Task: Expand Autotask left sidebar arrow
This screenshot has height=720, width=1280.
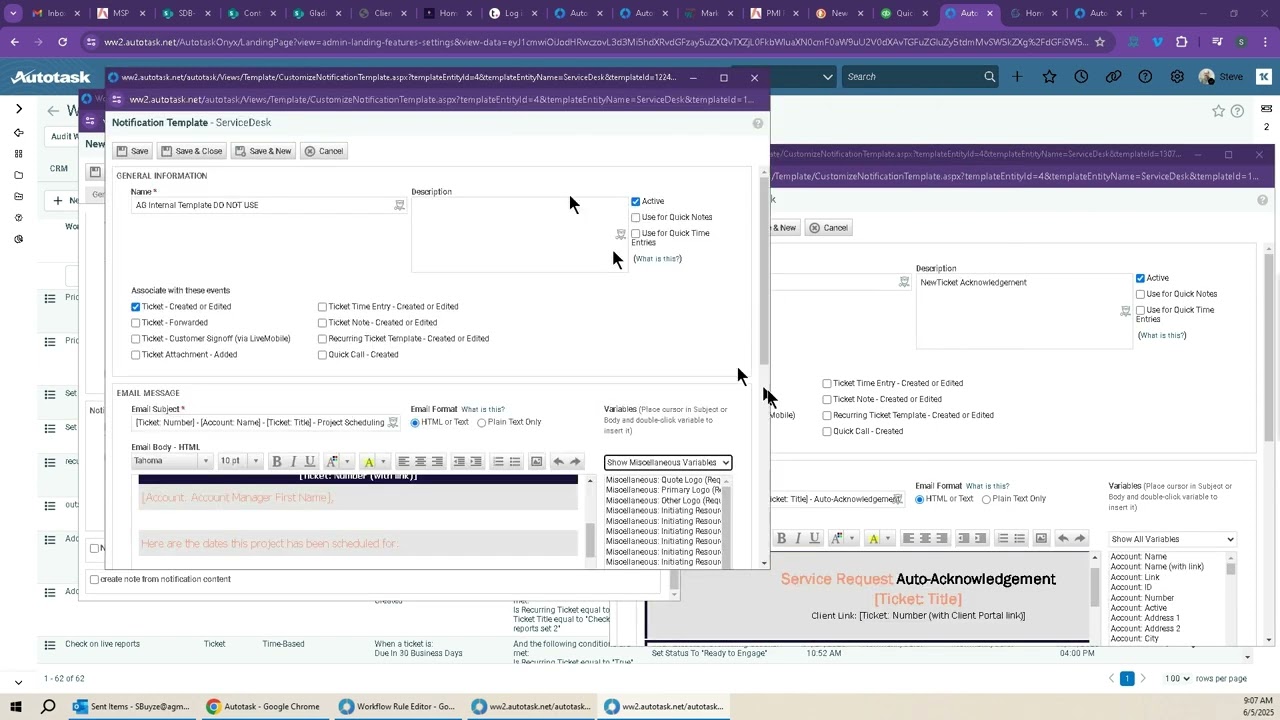Action: point(18,108)
